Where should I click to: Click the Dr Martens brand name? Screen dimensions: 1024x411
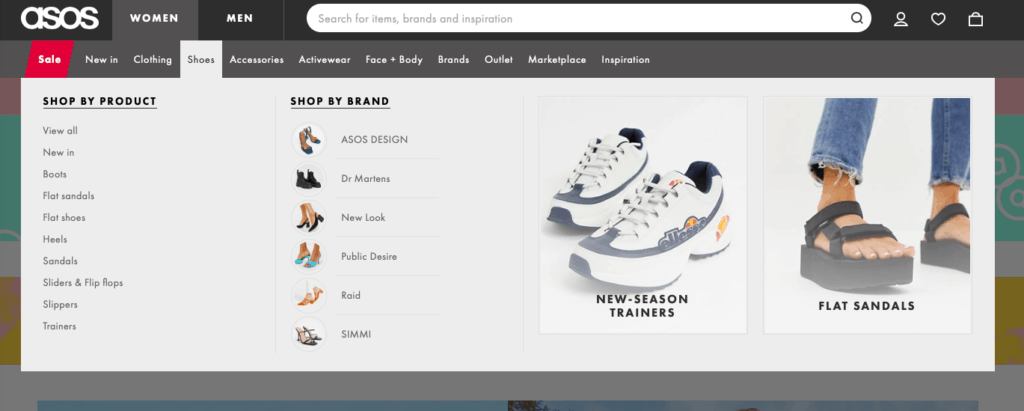click(366, 178)
